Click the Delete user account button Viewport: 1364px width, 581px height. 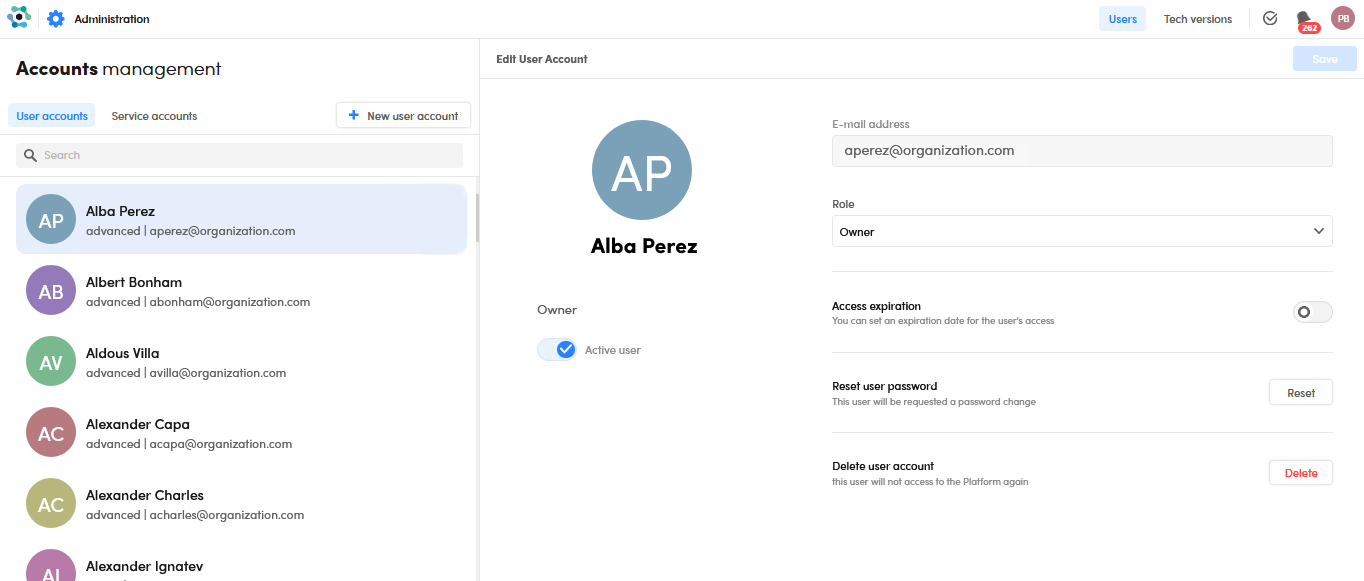[x=1301, y=473]
